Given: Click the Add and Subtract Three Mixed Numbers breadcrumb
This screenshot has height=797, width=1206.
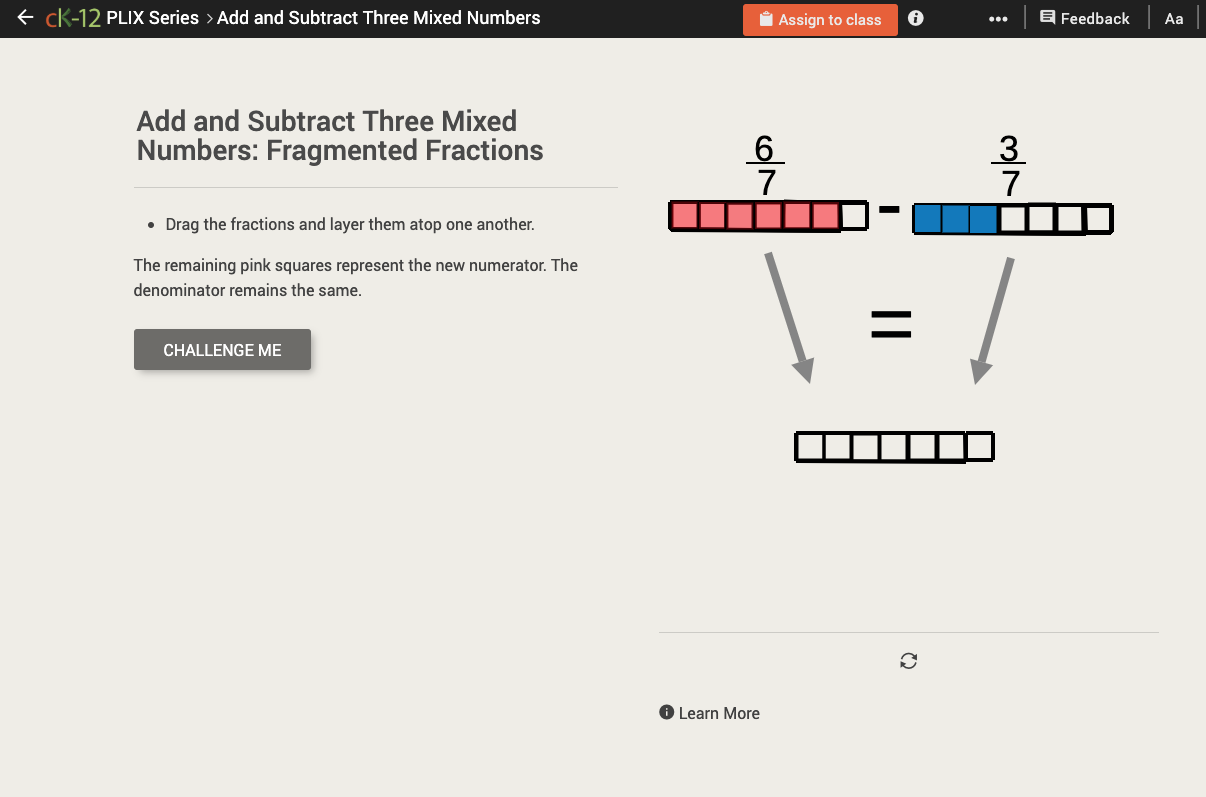Looking at the screenshot, I should point(379,17).
